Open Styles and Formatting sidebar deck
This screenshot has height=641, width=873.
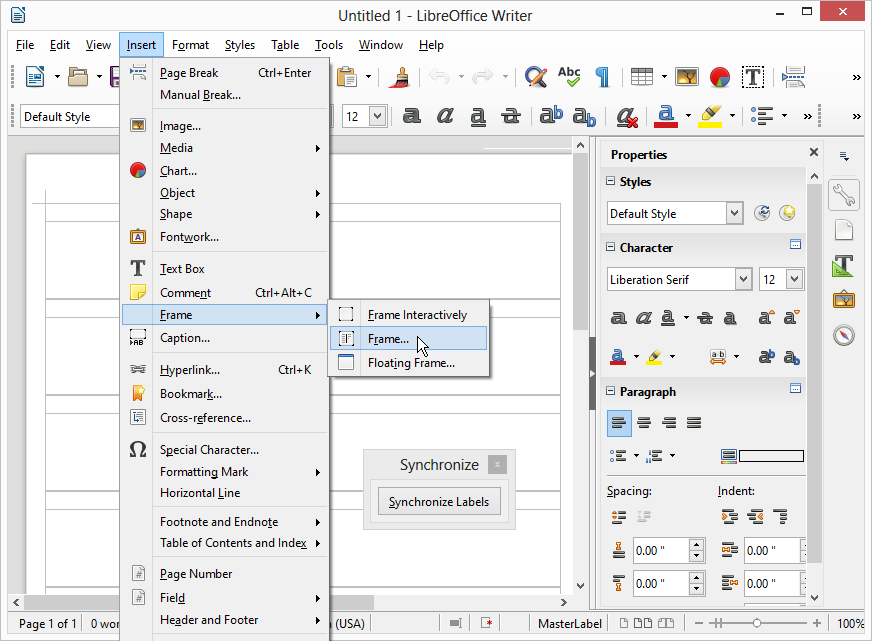844,266
